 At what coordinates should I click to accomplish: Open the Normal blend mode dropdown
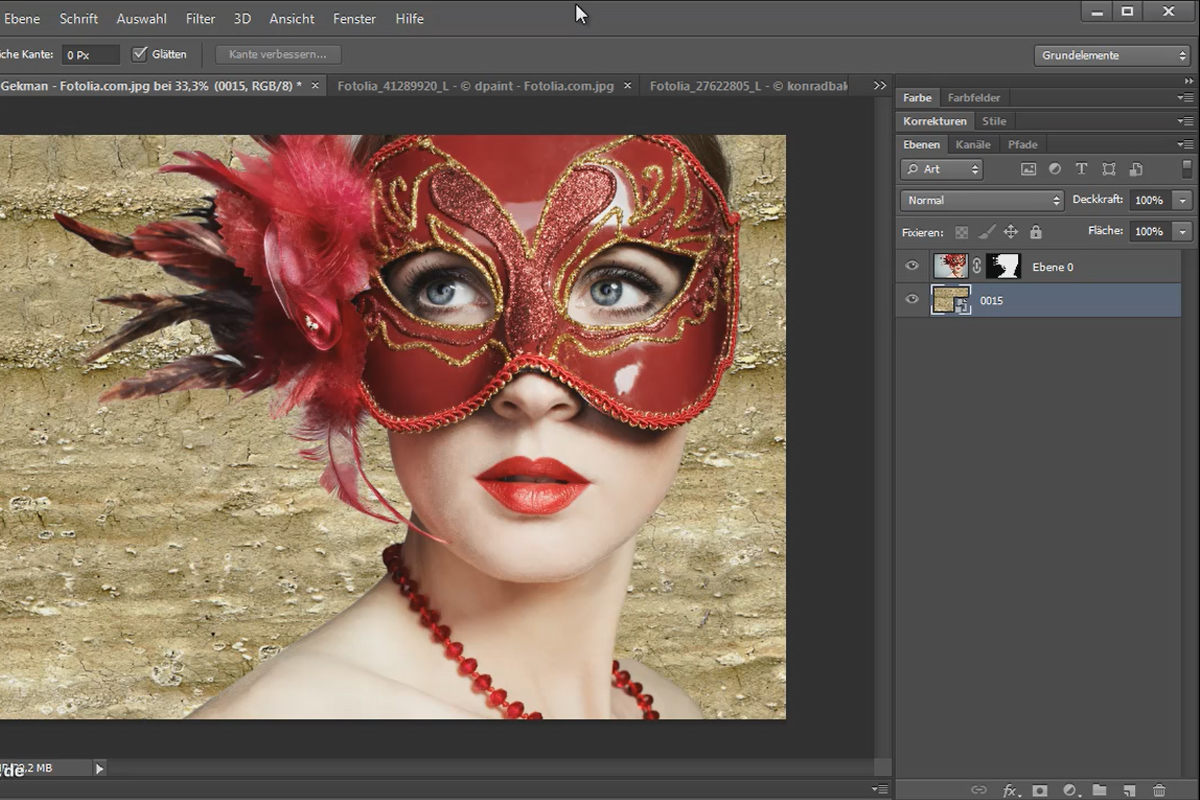point(982,200)
